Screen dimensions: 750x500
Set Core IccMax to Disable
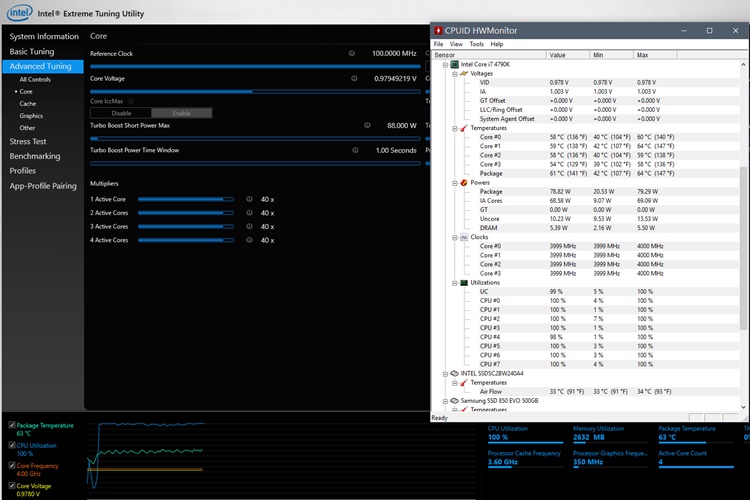(x=121, y=113)
